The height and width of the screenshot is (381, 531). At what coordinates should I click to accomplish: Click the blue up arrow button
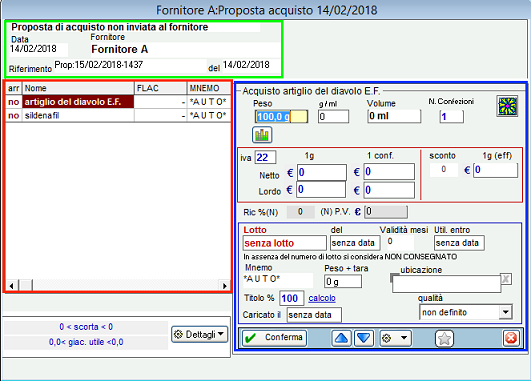pos(341,338)
